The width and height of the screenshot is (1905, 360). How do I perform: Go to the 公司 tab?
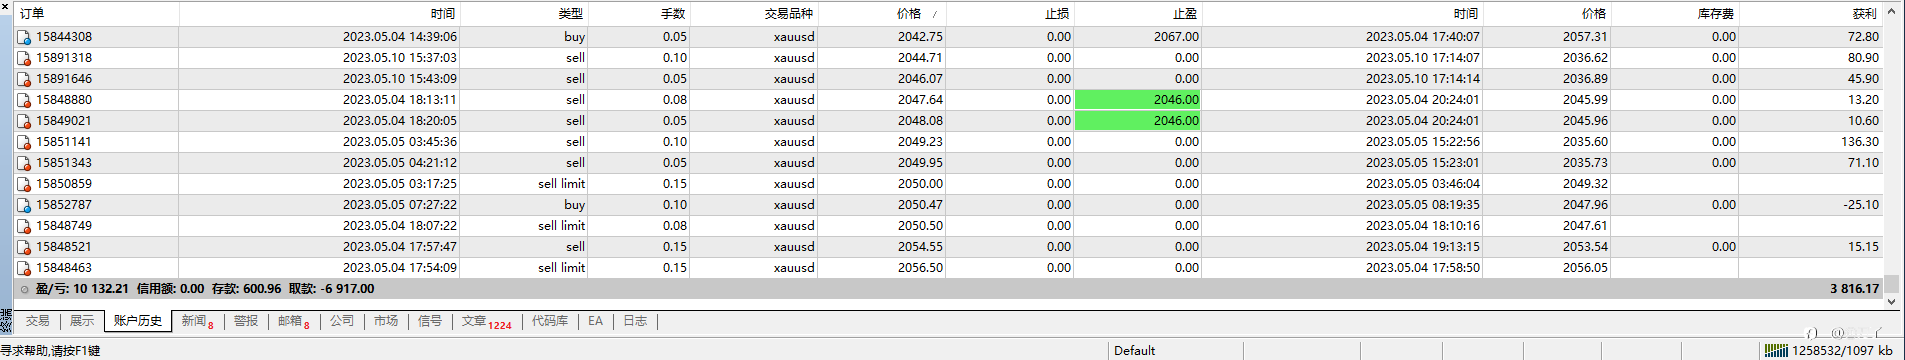coord(342,321)
